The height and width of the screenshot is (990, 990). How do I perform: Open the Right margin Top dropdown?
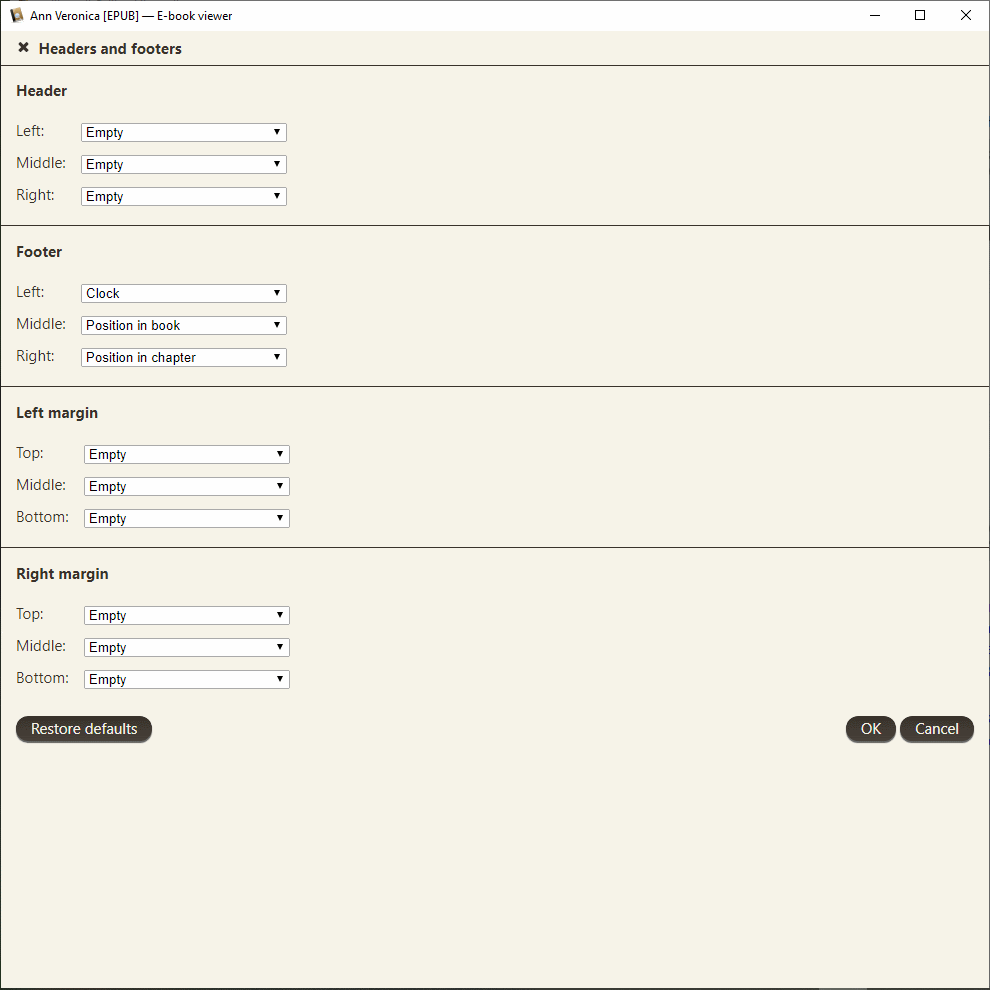[187, 616]
